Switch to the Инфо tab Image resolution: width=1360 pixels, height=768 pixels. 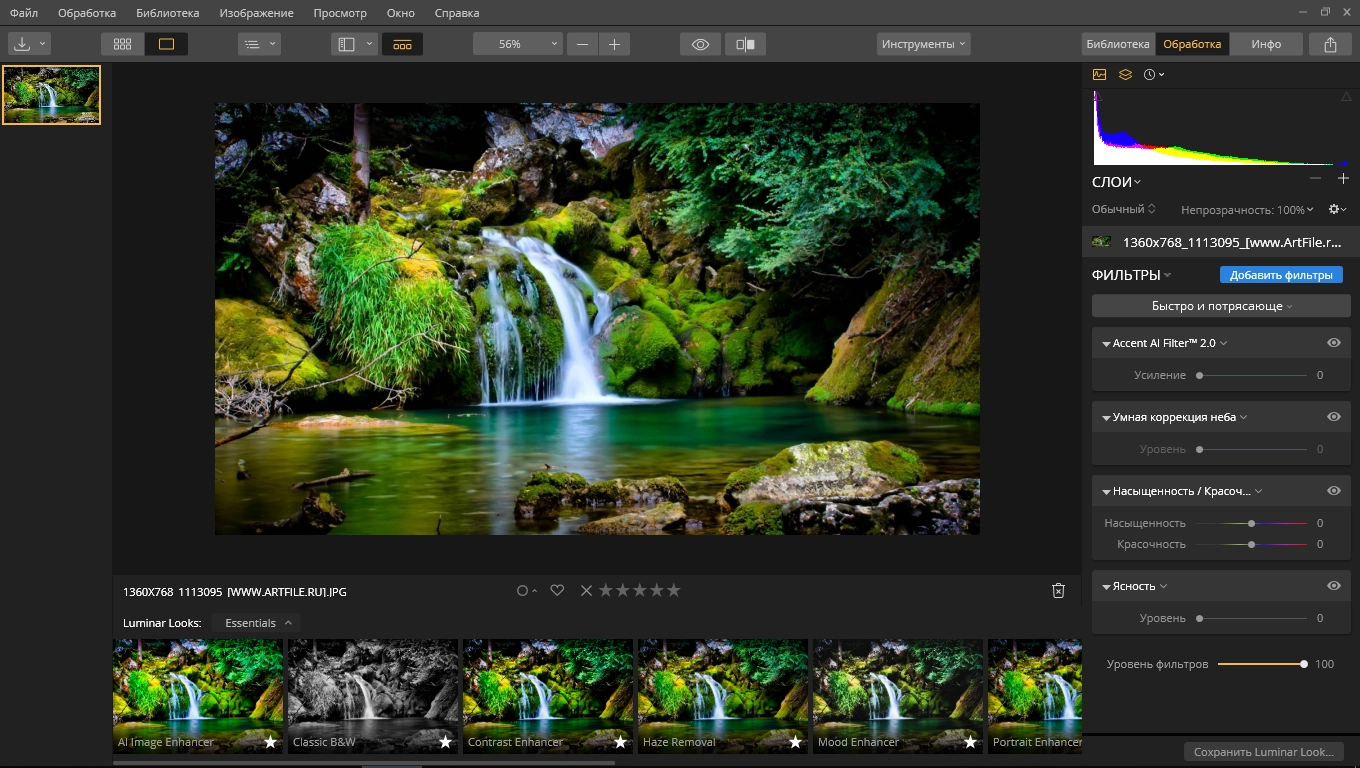1266,44
